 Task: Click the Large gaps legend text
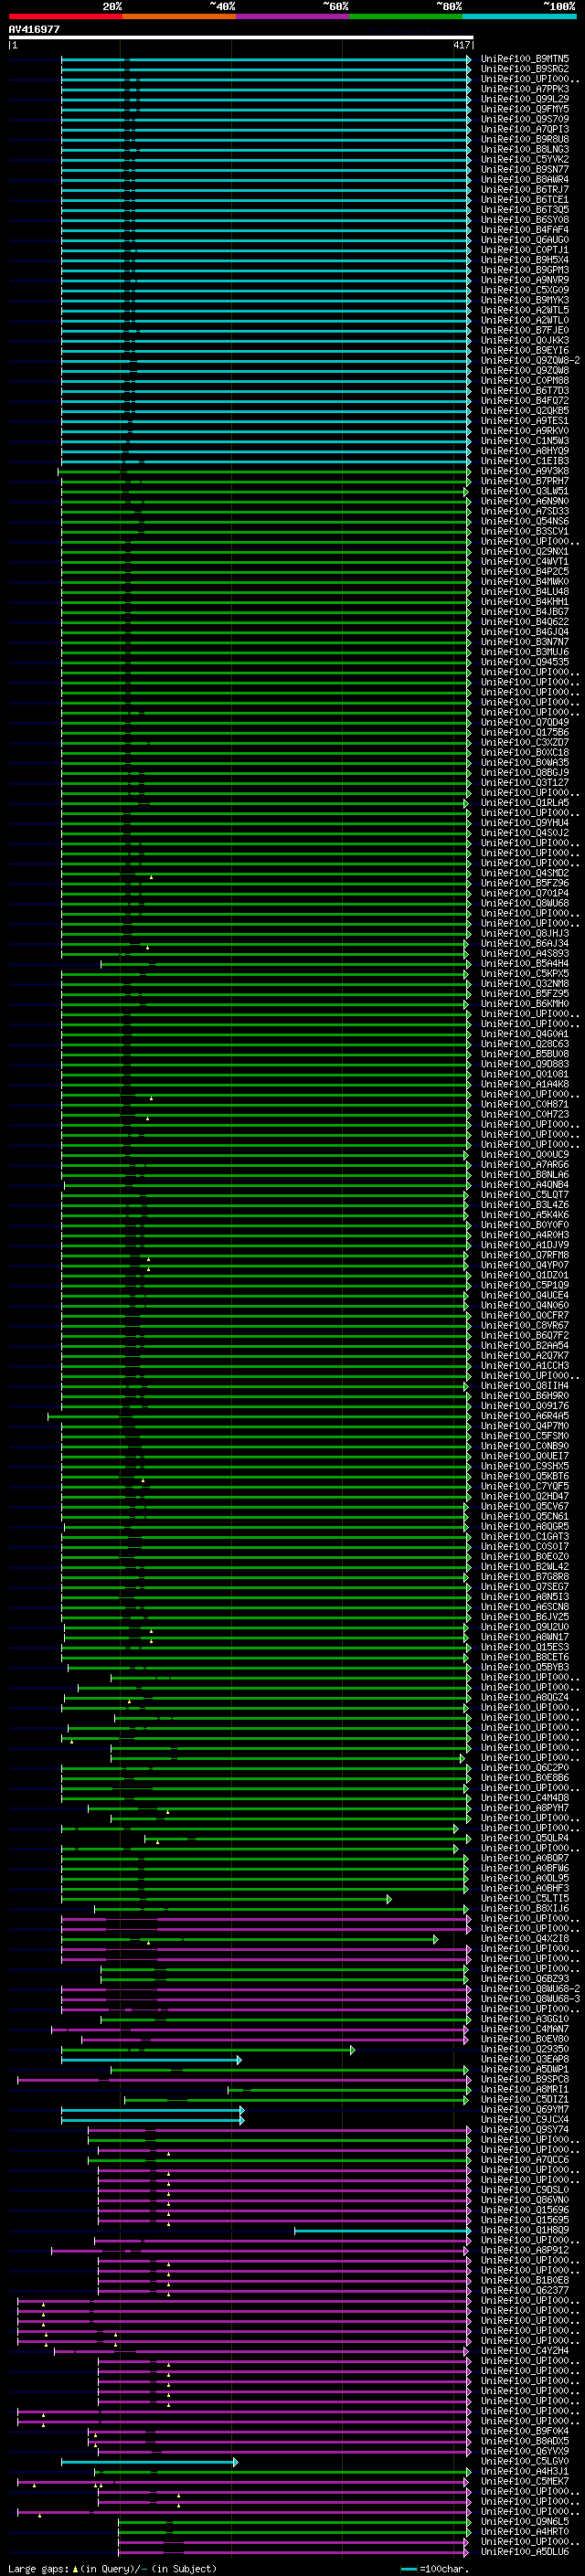tap(112, 2569)
